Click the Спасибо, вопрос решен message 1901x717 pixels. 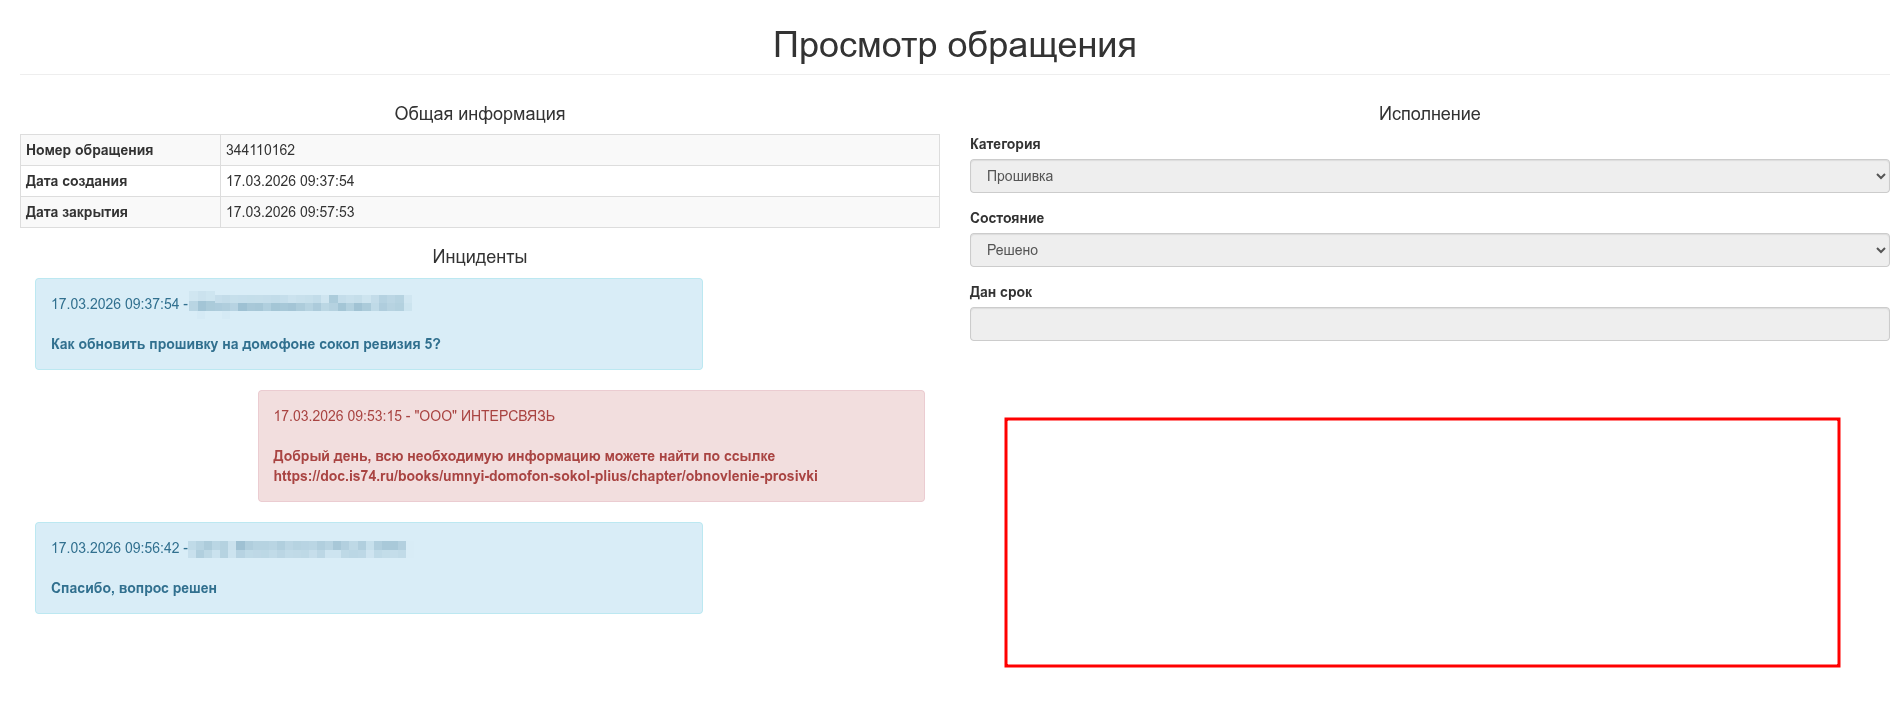click(x=134, y=588)
